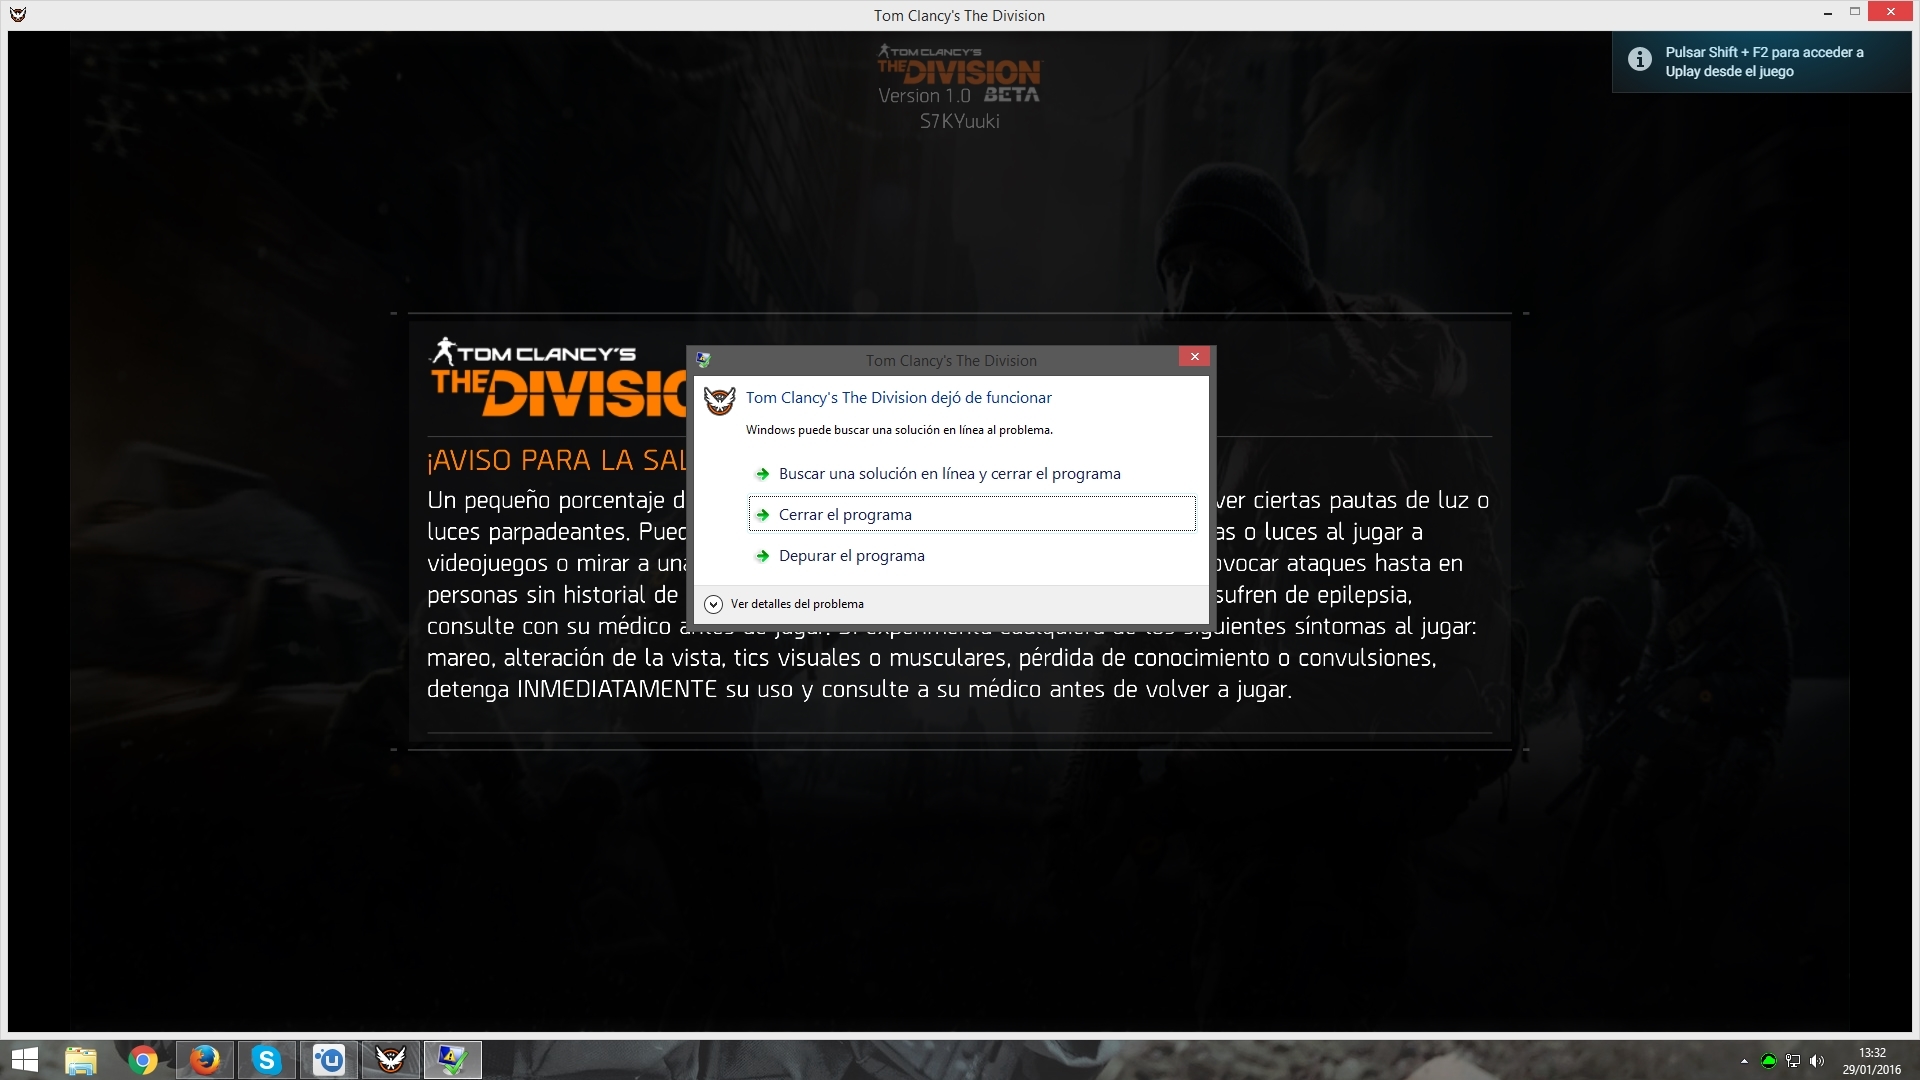Click "Windows puede buscar una solución" text
The height and width of the screenshot is (1080, 1920).
click(x=899, y=430)
